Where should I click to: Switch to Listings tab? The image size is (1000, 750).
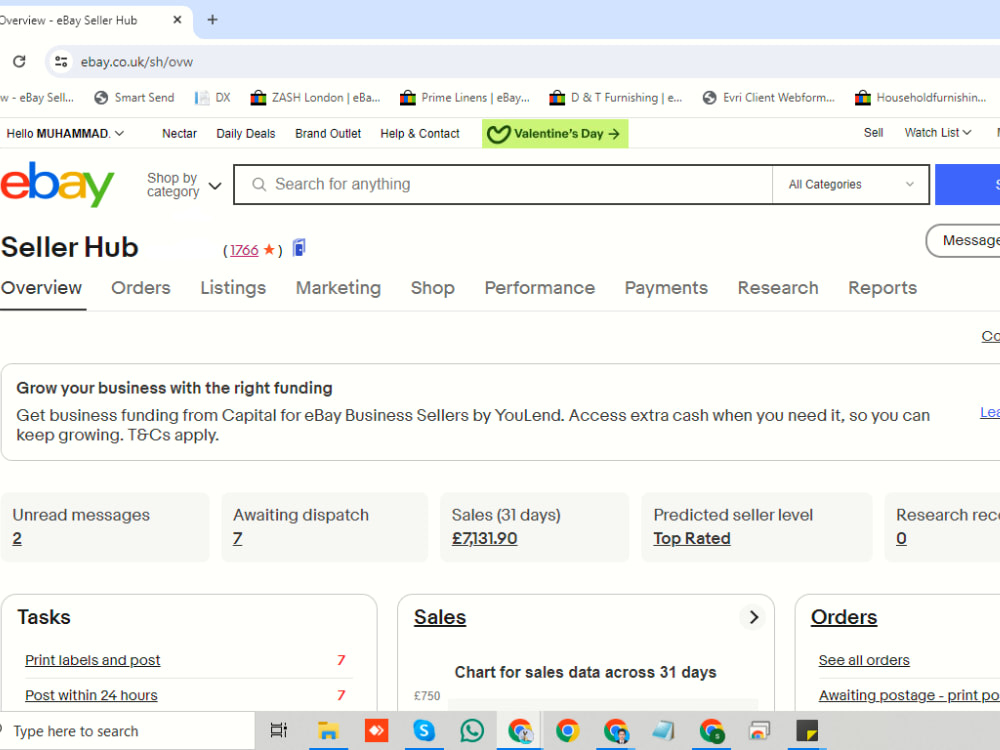233,288
